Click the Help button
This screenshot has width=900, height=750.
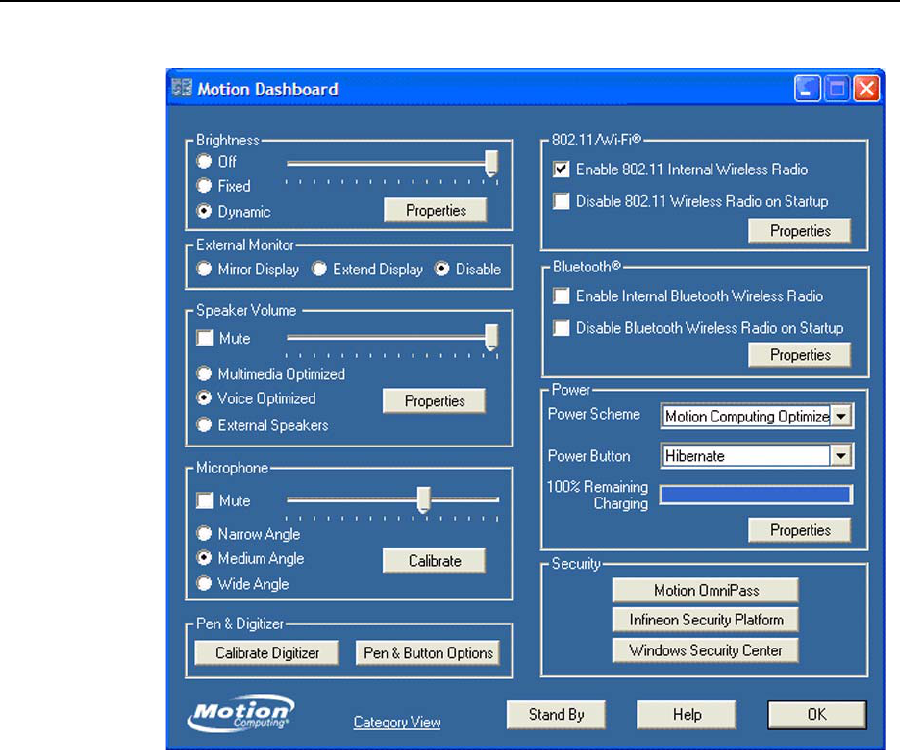[686, 714]
